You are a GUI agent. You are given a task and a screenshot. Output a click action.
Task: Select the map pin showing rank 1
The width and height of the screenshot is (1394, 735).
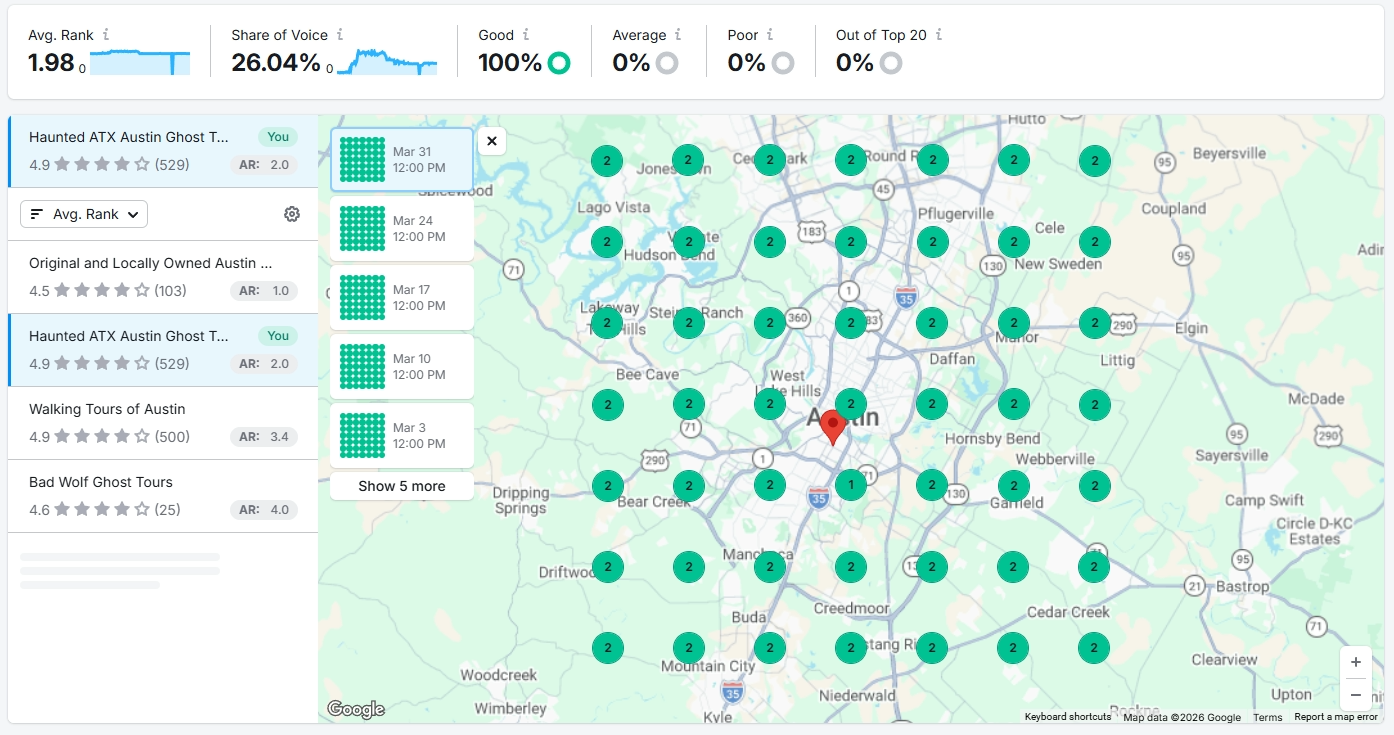[x=850, y=484]
